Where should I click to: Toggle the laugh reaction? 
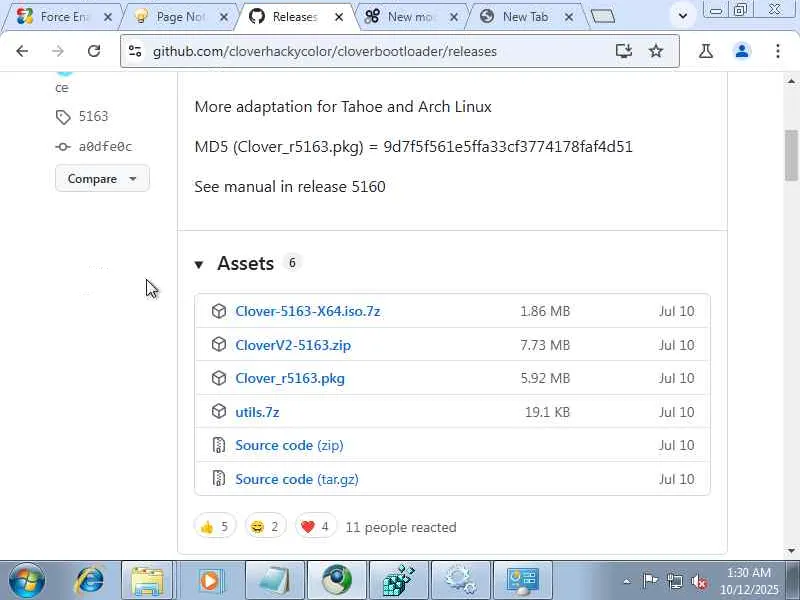coord(265,526)
